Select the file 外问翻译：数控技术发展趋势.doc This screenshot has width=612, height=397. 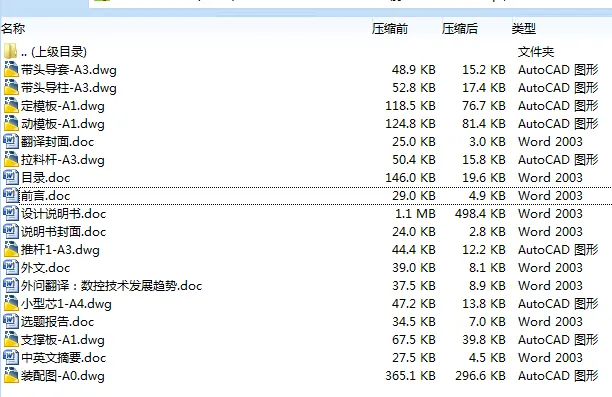tap(112, 285)
